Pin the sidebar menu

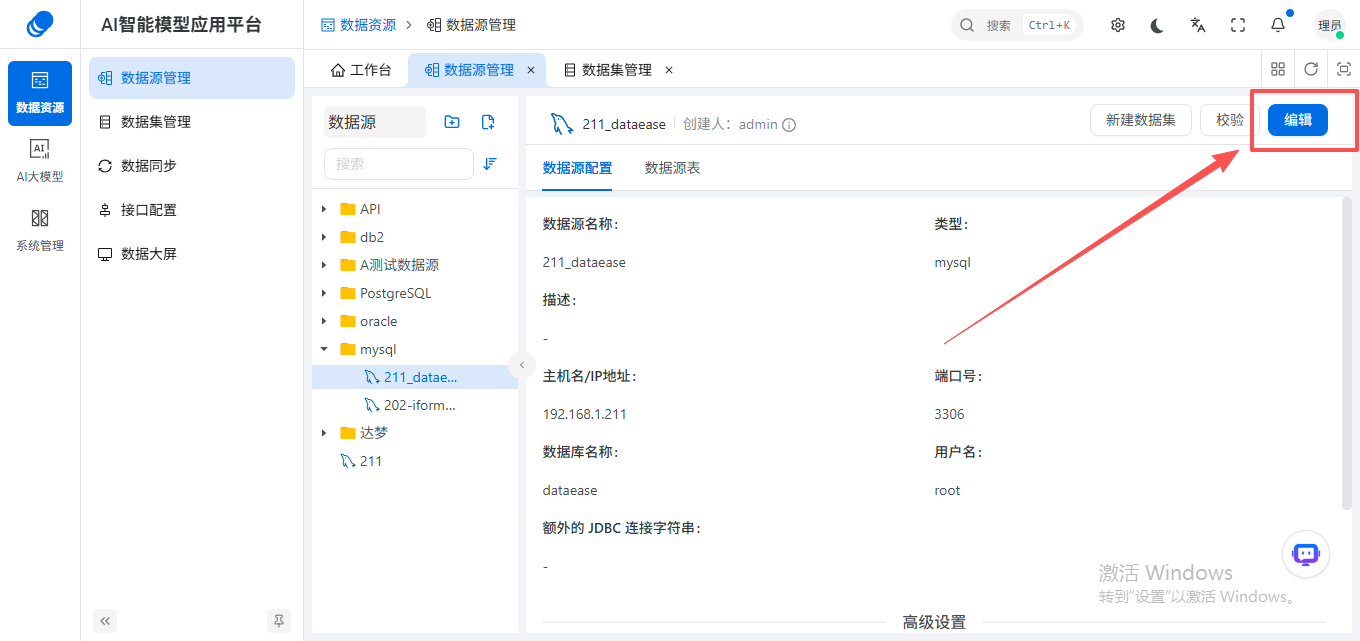pos(279,620)
